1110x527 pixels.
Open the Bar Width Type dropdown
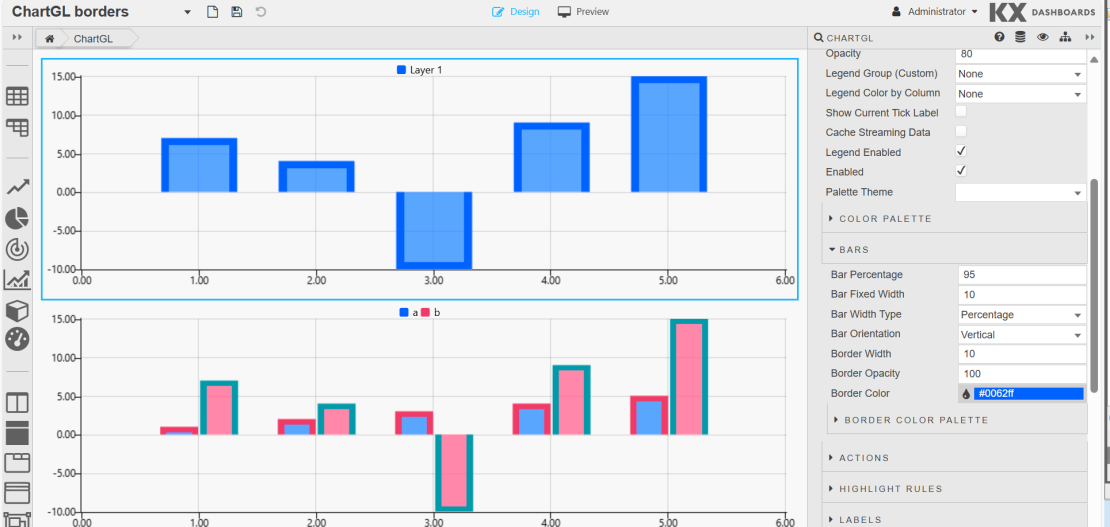(1020, 314)
